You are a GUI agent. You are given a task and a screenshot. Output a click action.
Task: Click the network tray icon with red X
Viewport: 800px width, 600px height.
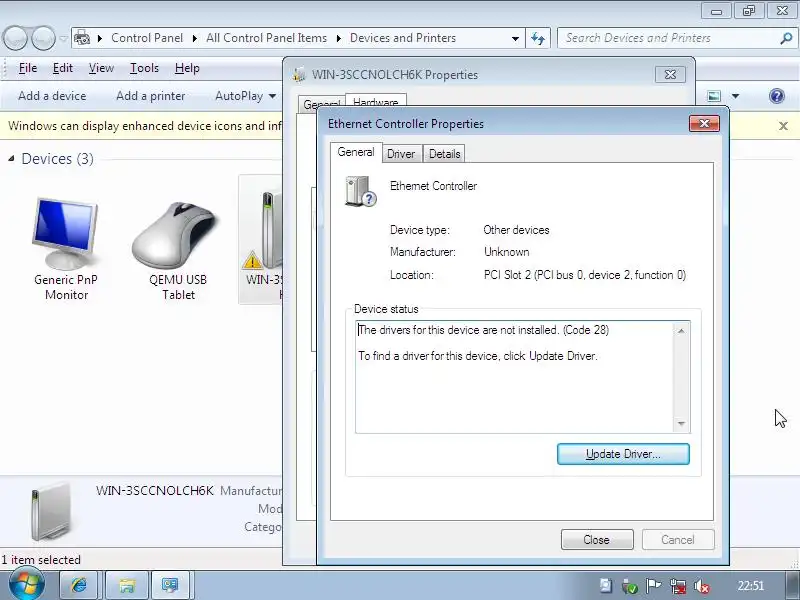coord(678,586)
